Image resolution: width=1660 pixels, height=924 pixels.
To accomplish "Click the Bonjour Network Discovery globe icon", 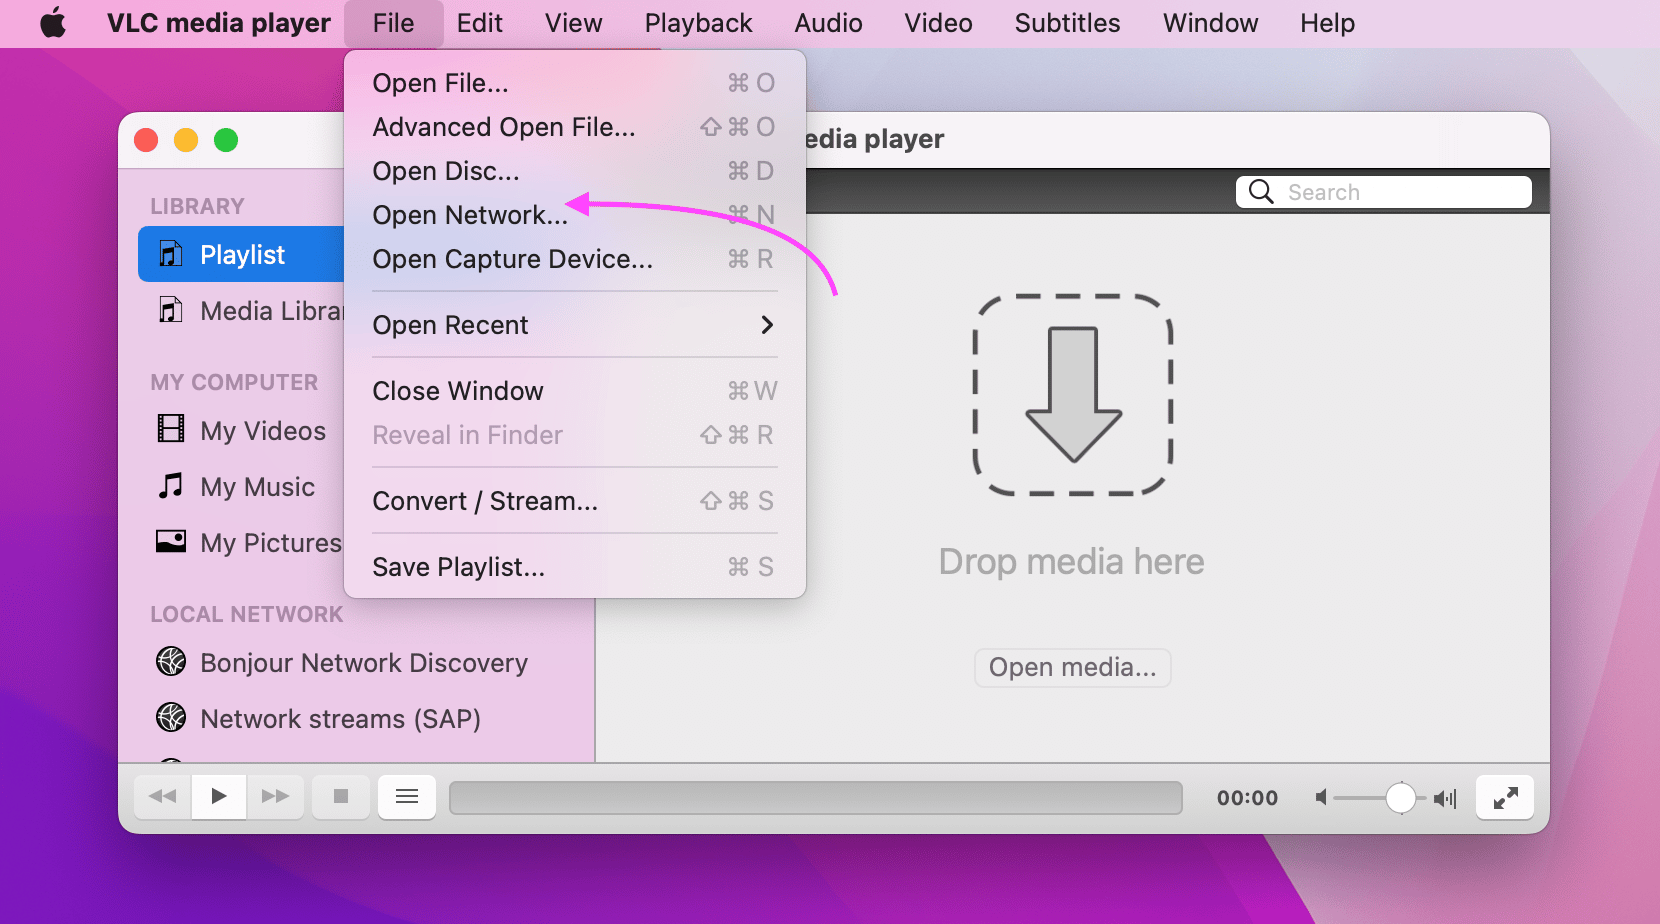I will (171, 661).
